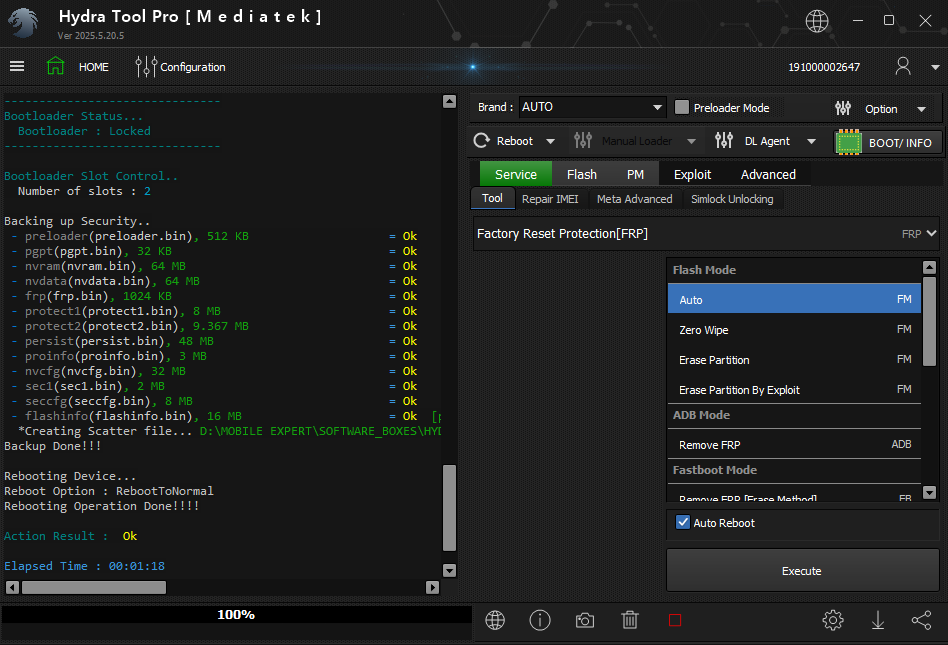The height and width of the screenshot is (645, 948).
Task: Click the 100% progress bar
Action: [236, 615]
